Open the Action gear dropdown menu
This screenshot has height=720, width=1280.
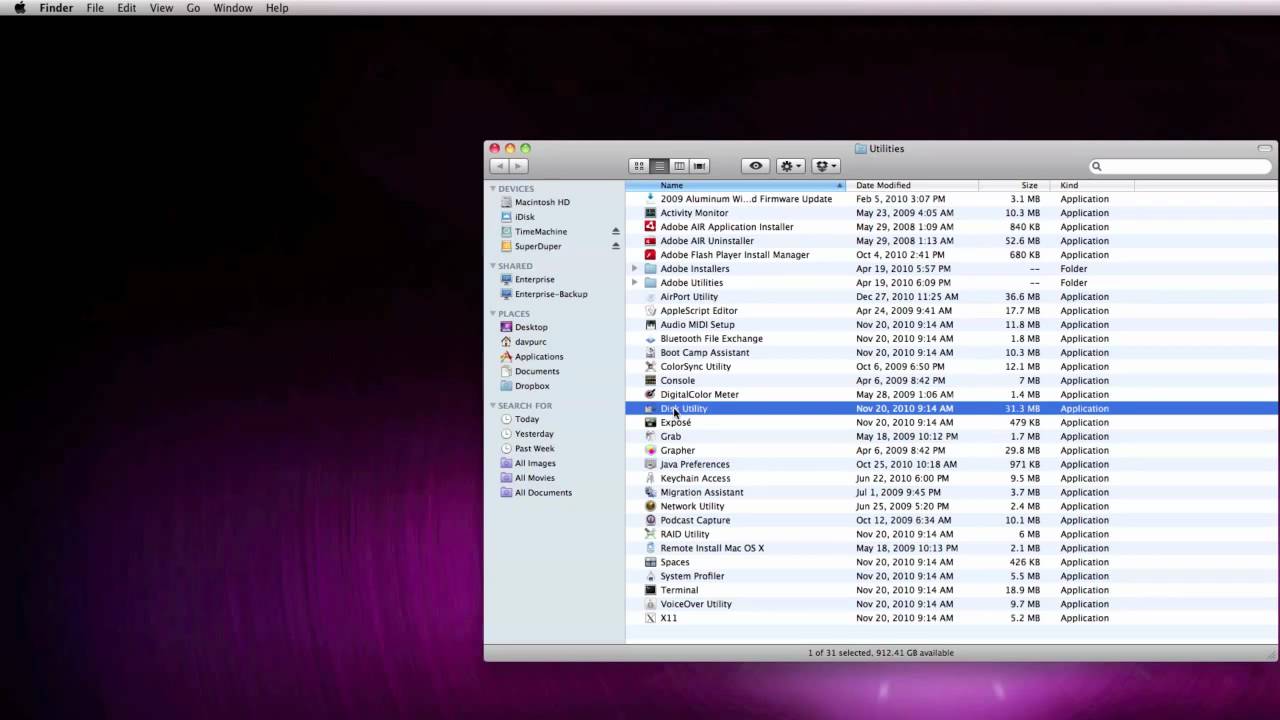click(x=790, y=166)
